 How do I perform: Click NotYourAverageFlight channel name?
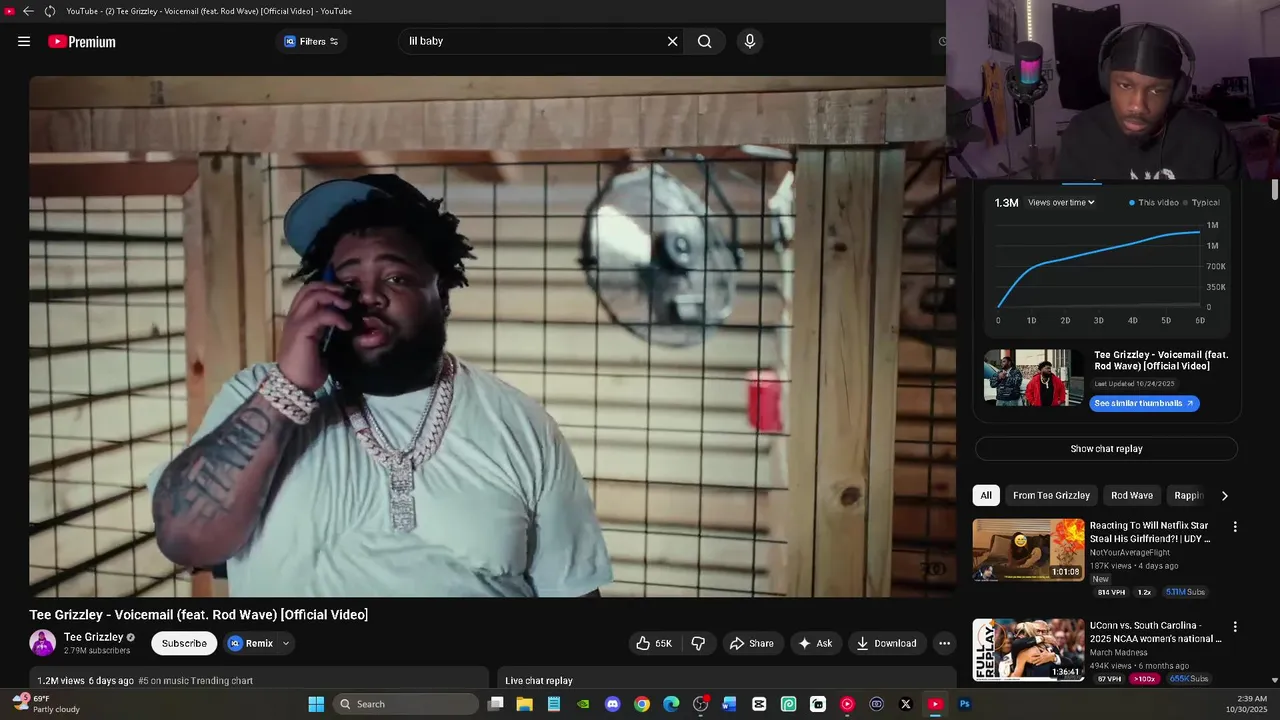[1130, 552]
